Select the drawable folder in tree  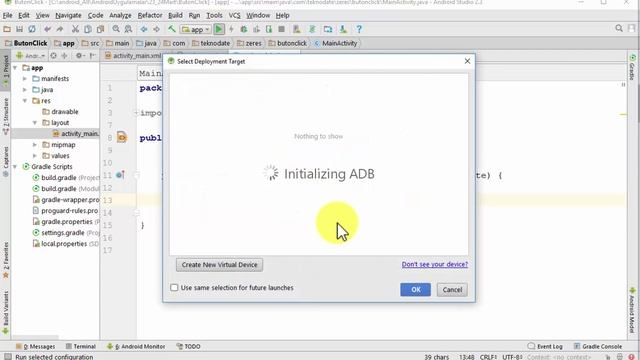(60, 111)
